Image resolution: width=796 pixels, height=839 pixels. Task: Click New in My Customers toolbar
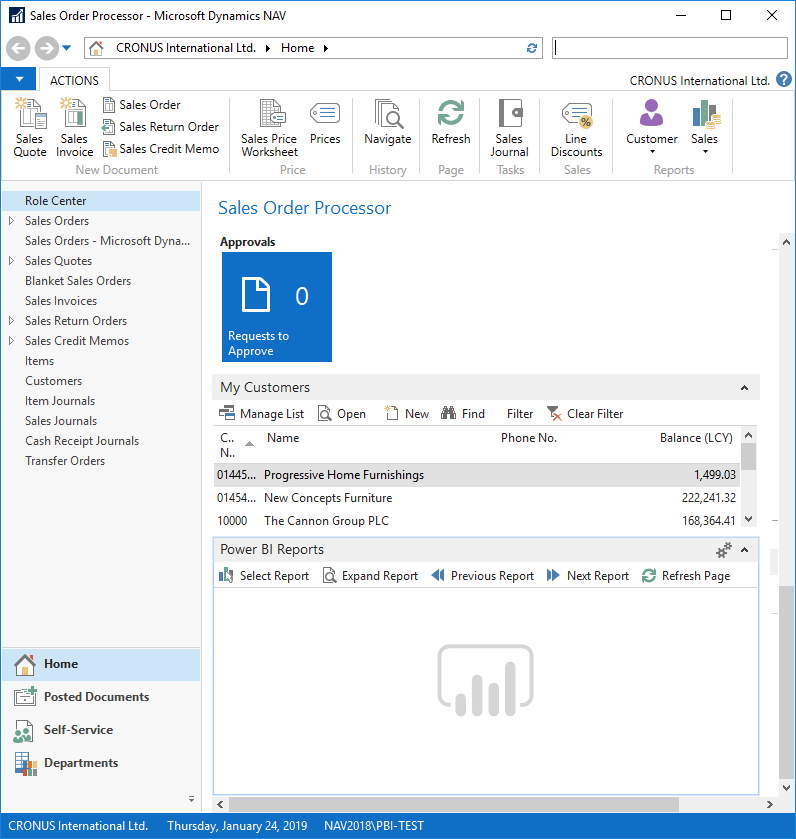pyautogui.click(x=407, y=414)
